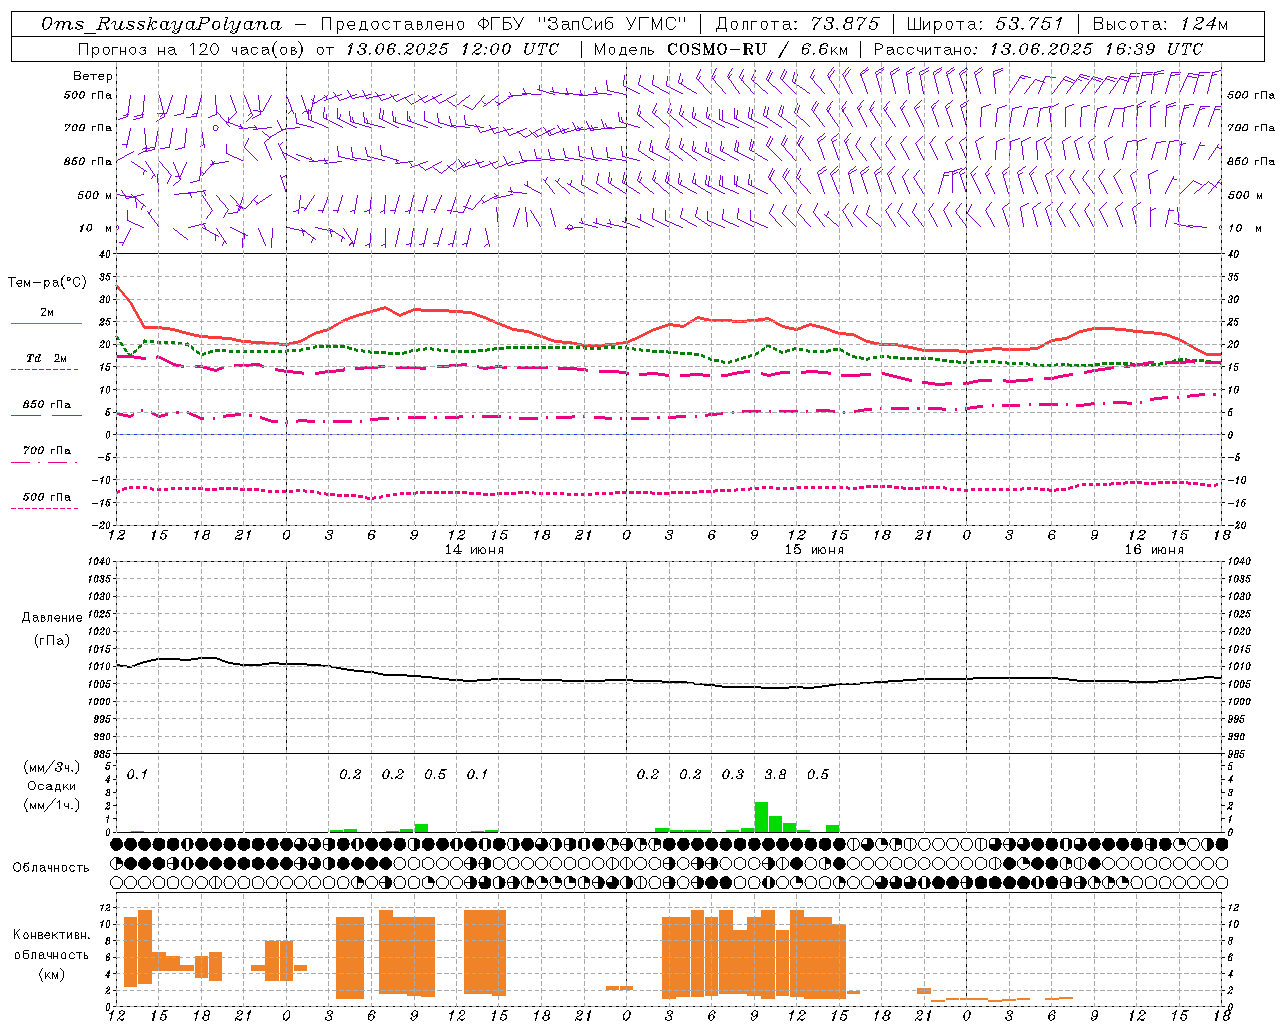Click the red 2м legend line
Image resolution: width=1280 pixels, height=1024 pixels.
click(46, 324)
